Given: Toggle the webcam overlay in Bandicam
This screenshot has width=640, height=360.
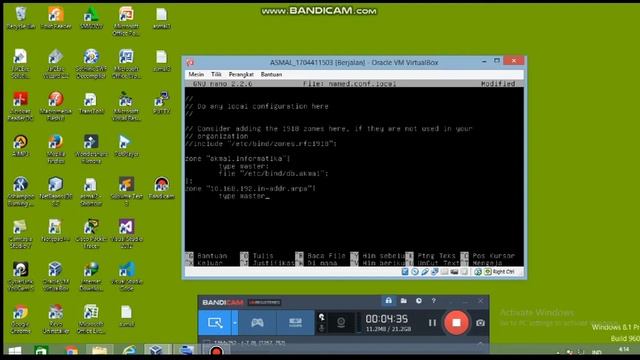Looking at the screenshot, I should [341, 322].
